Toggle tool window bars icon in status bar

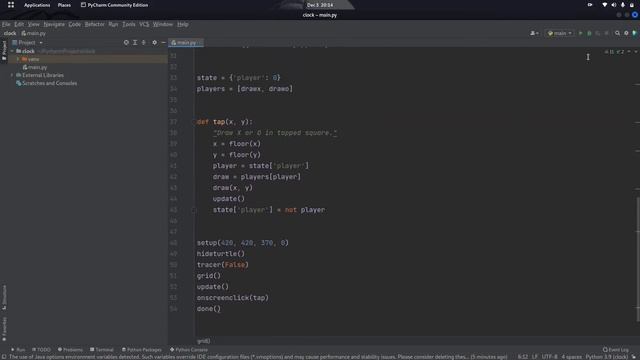(4, 357)
